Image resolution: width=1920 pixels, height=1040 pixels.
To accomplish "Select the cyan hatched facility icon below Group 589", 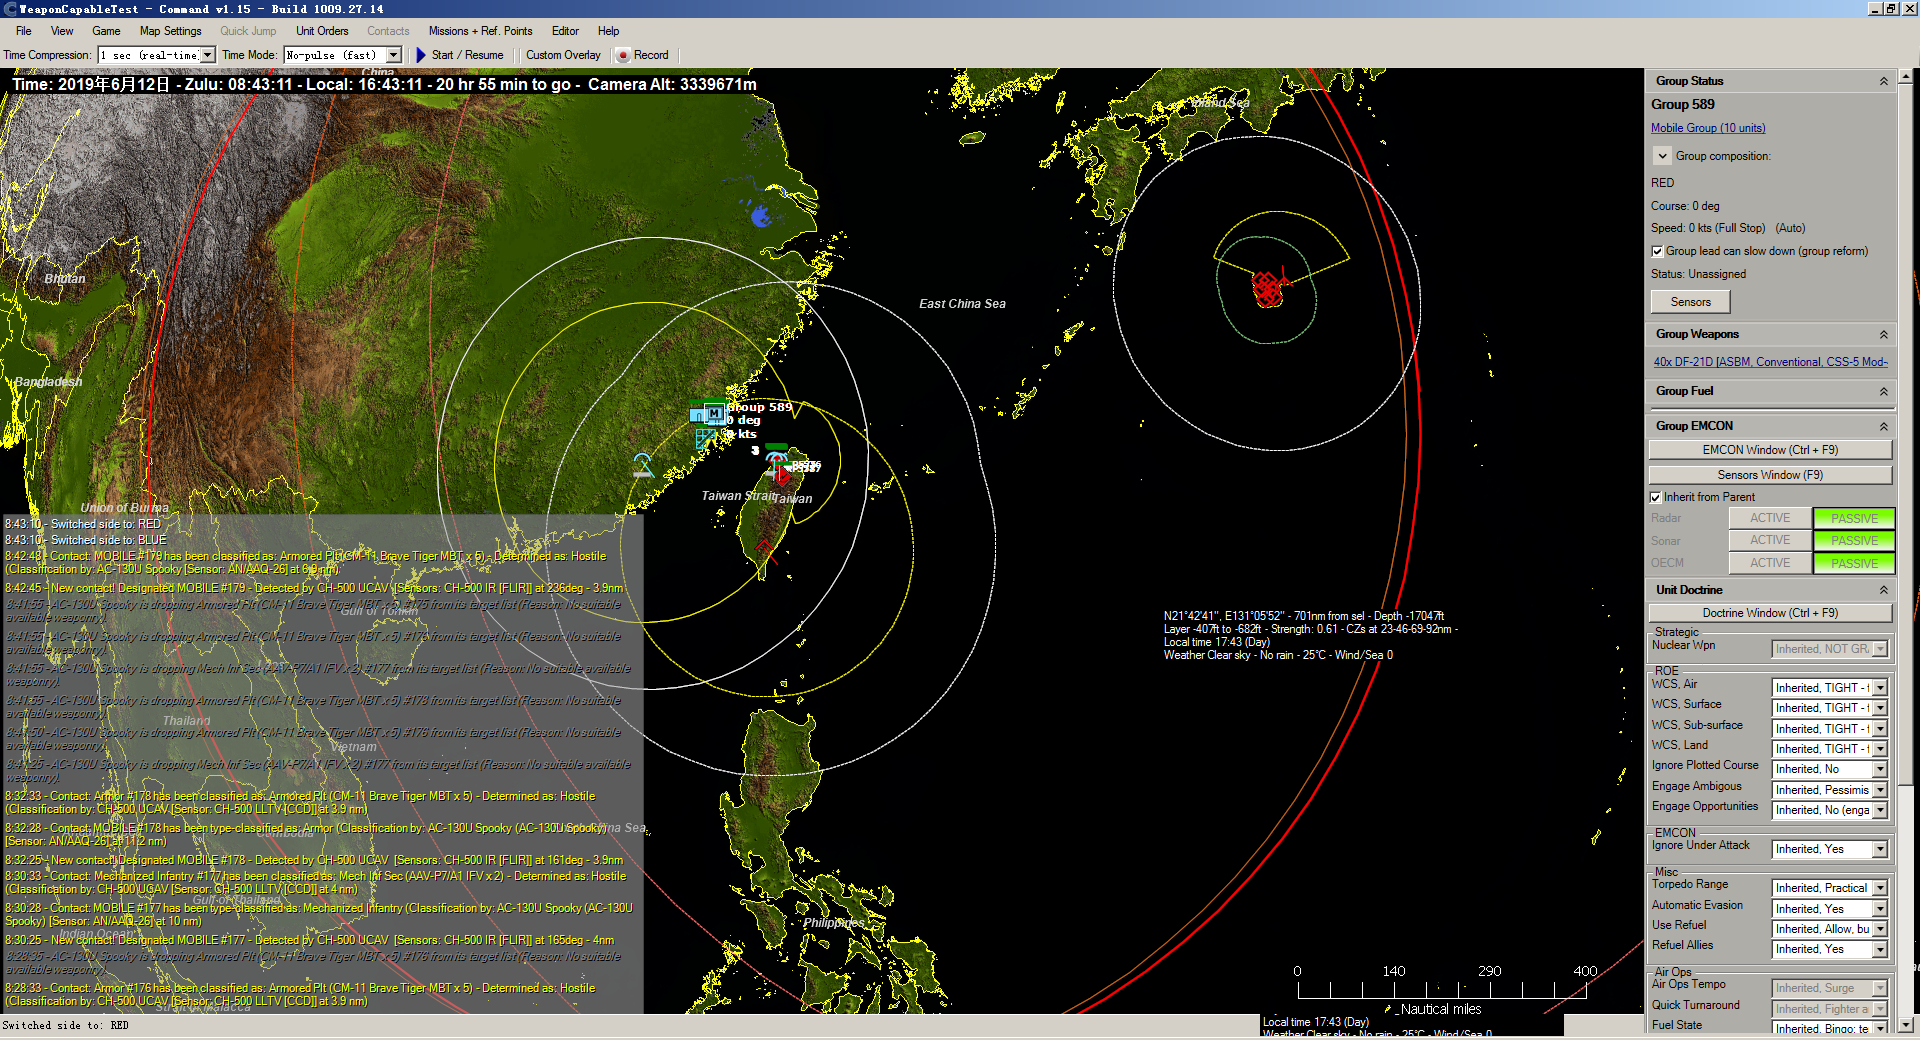I will click(706, 438).
